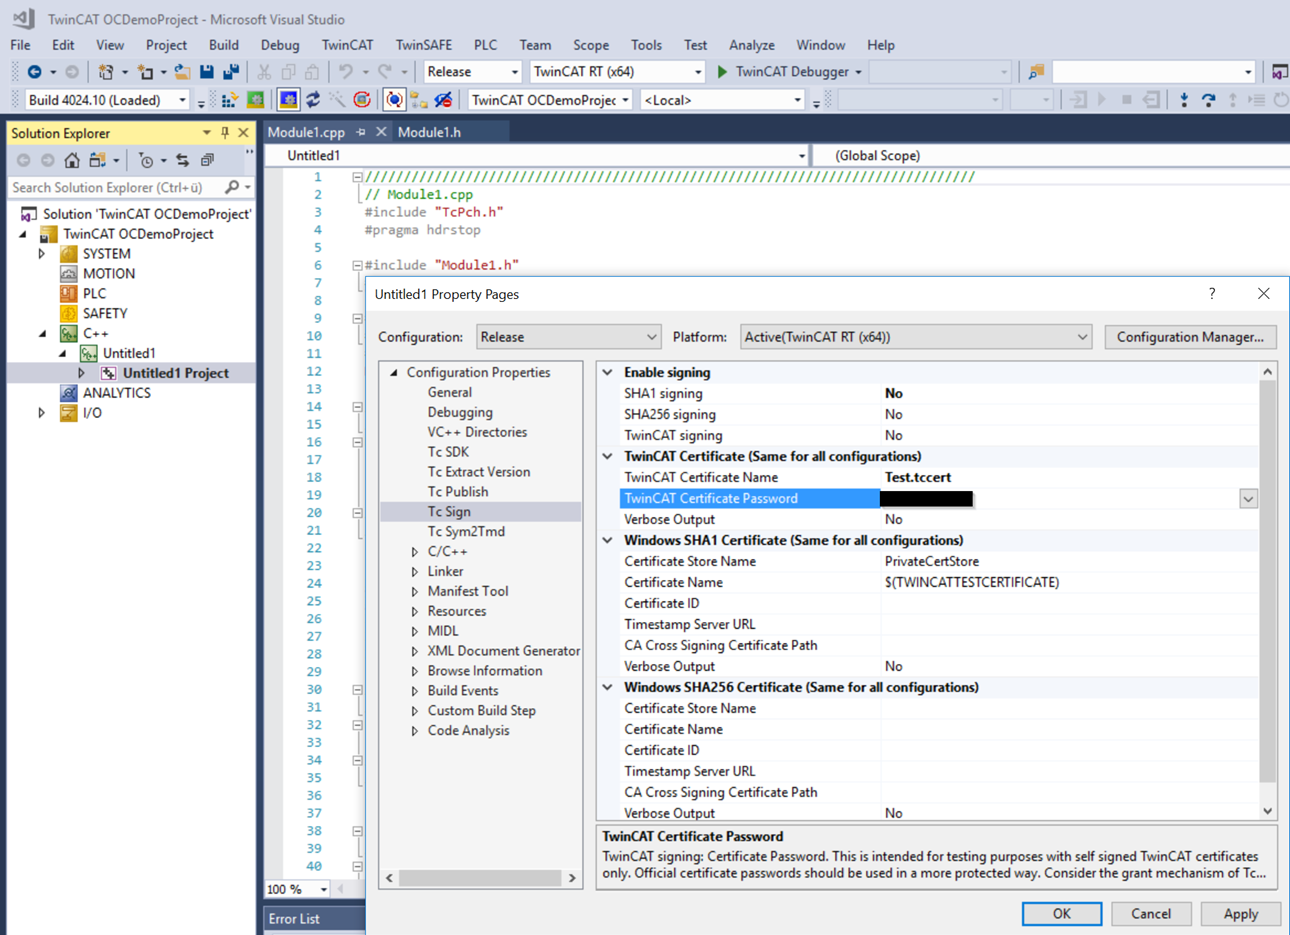Open the PLC menu
Viewport: 1290px width, 935px height.
point(485,45)
